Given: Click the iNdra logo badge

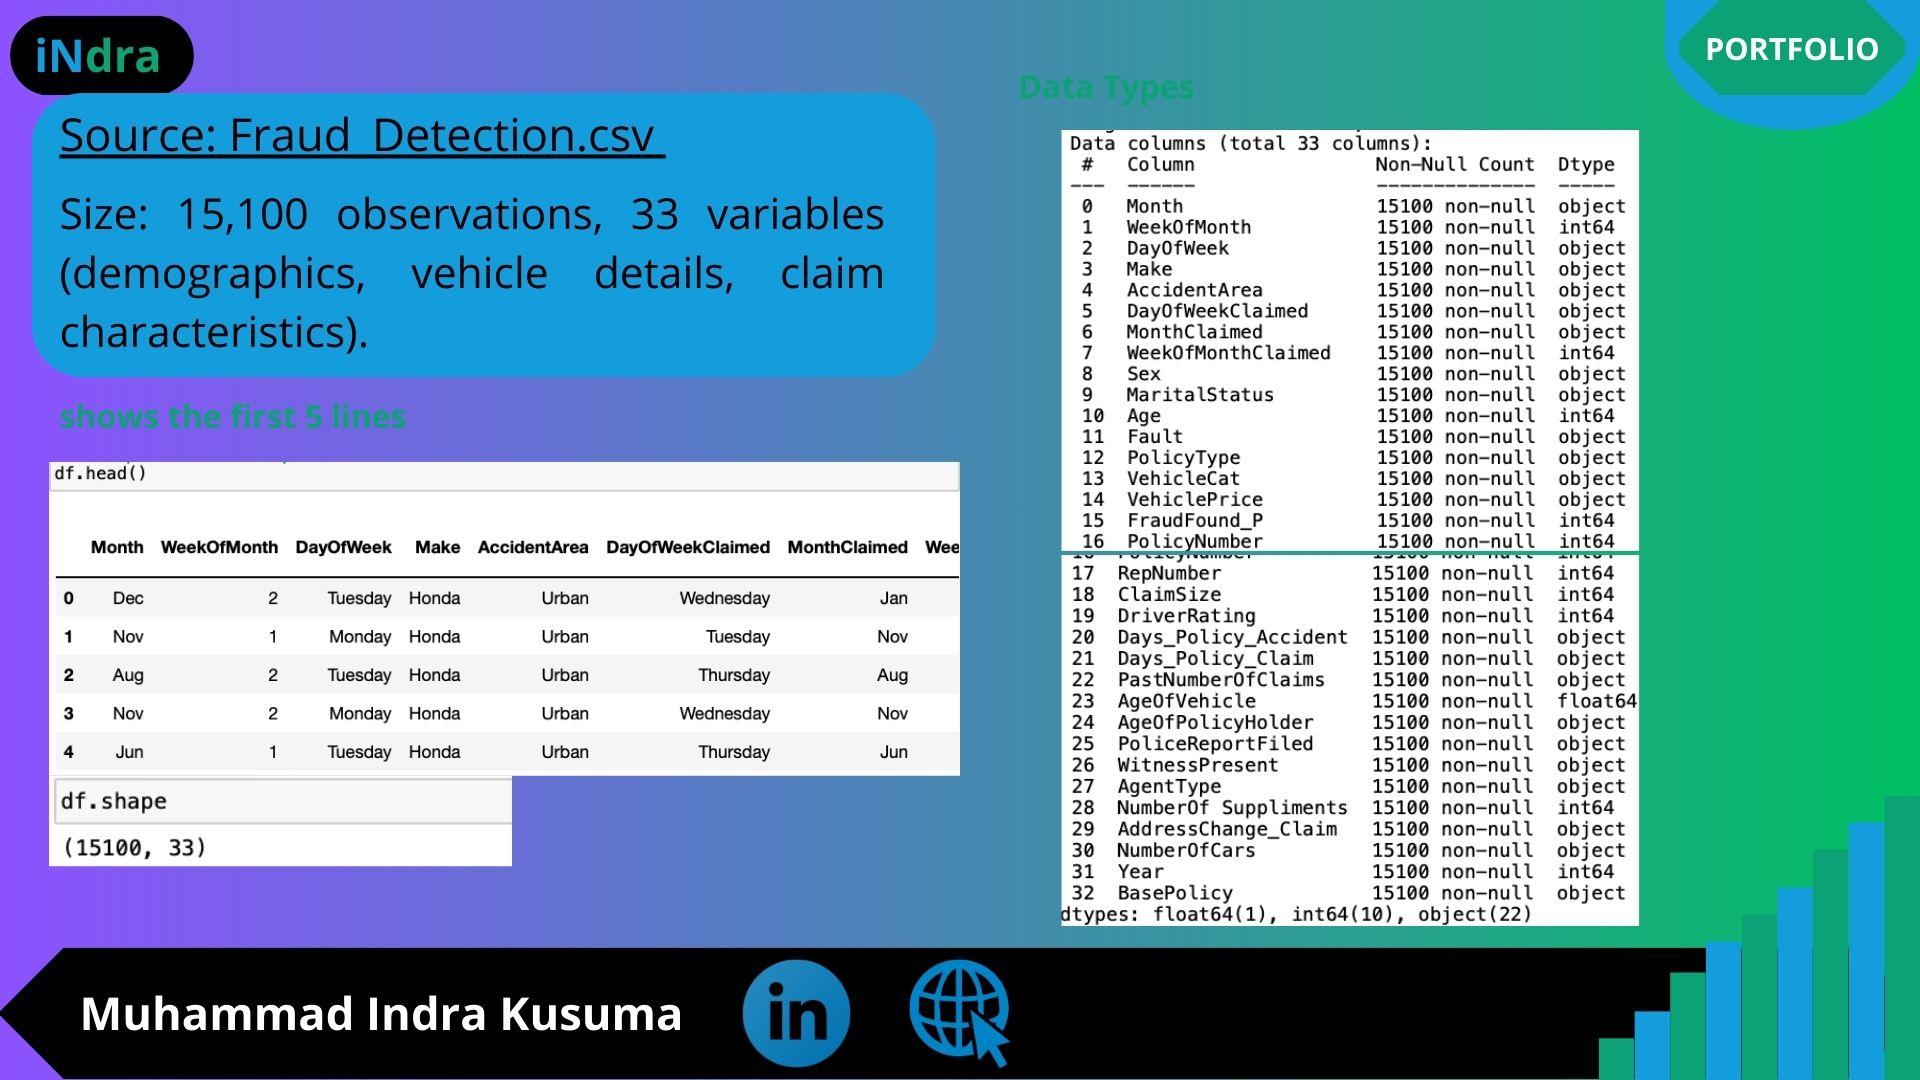Looking at the screenshot, I should 99,56.
